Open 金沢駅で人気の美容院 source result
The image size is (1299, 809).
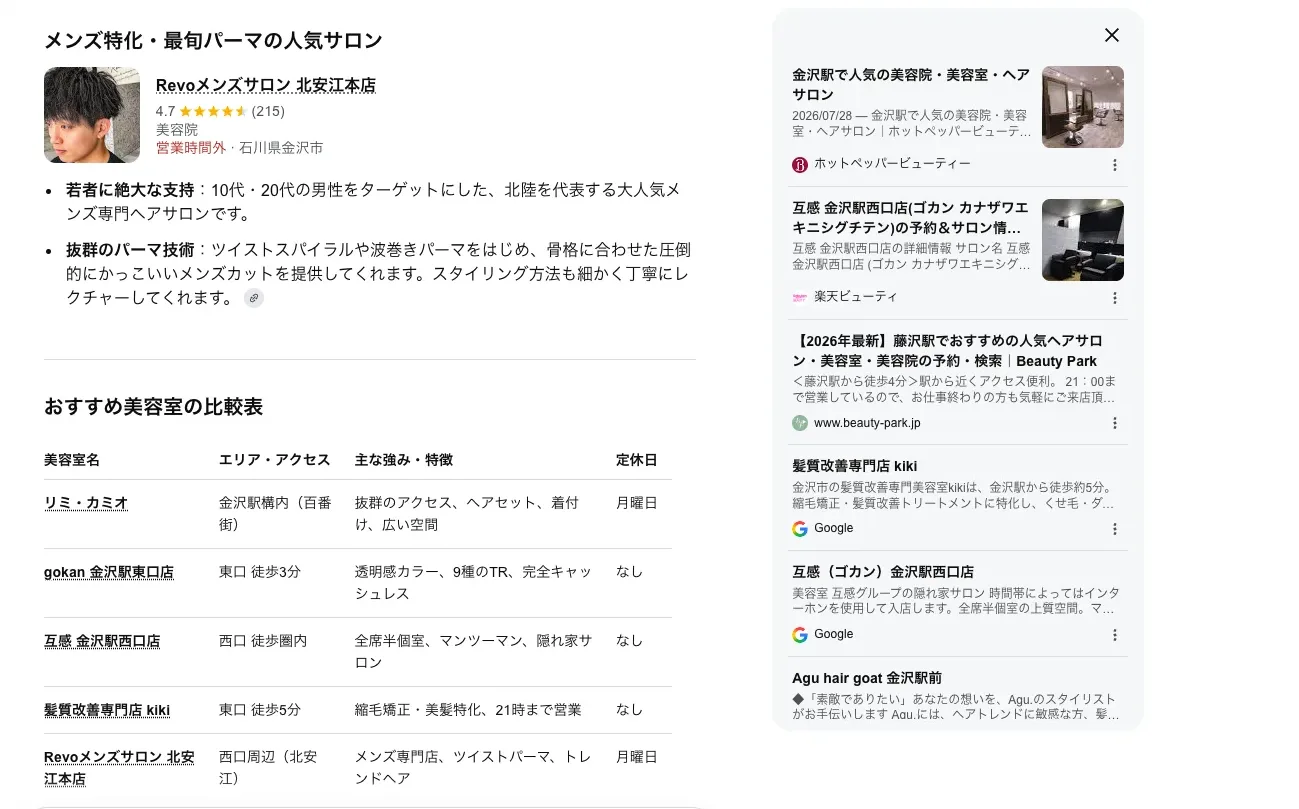(911, 85)
